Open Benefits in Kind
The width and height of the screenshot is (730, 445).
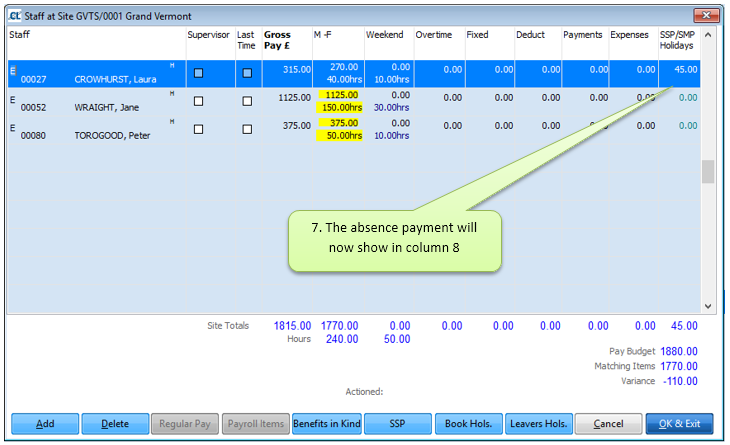pyautogui.click(x=327, y=424)
